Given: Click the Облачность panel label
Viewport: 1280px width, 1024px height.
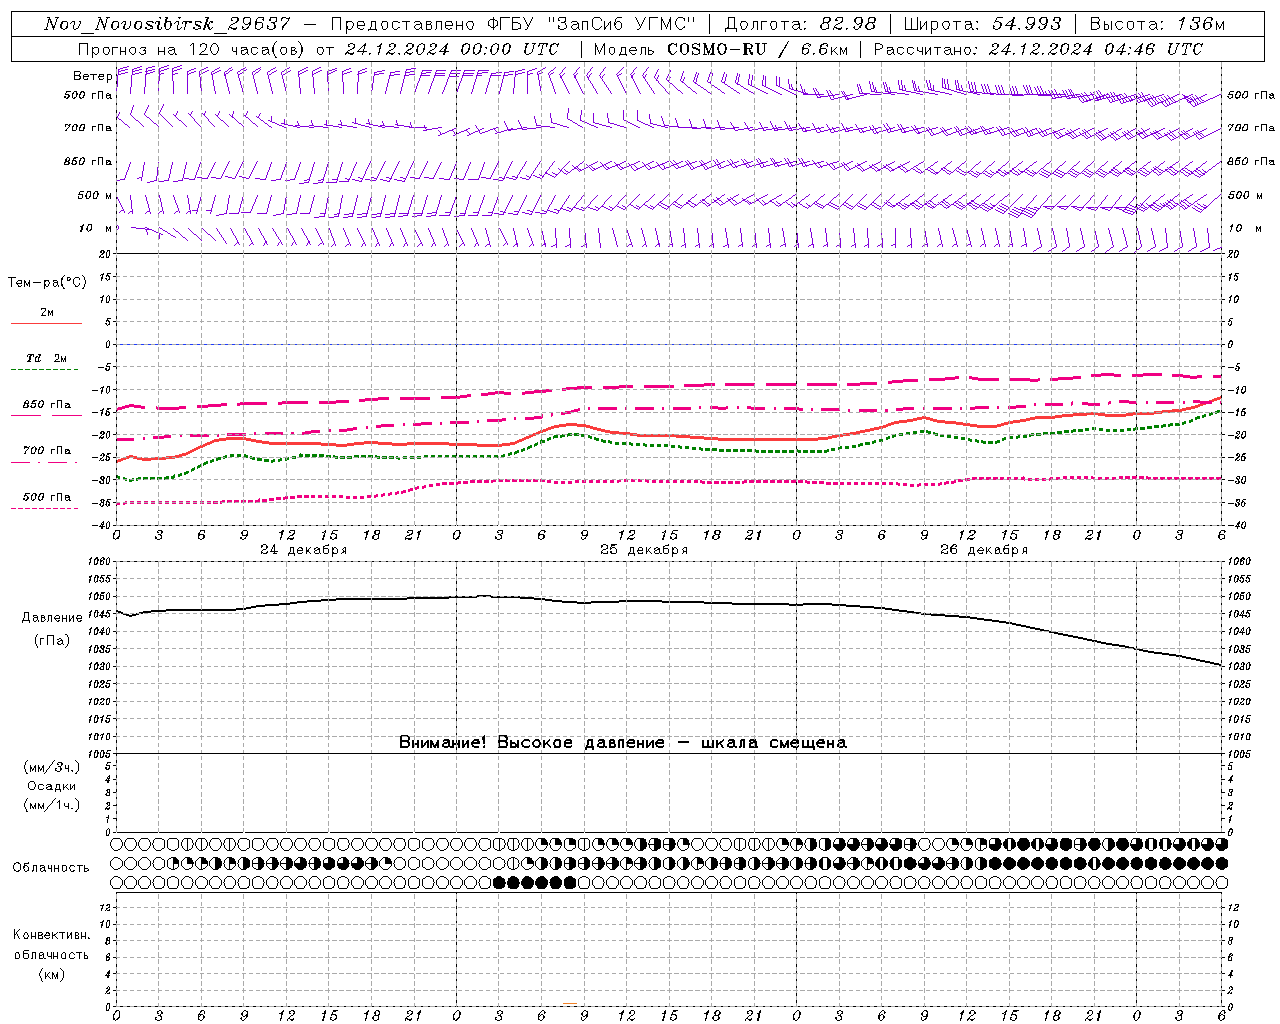Looking at the screenshot, I should click(x=51, y=868).
